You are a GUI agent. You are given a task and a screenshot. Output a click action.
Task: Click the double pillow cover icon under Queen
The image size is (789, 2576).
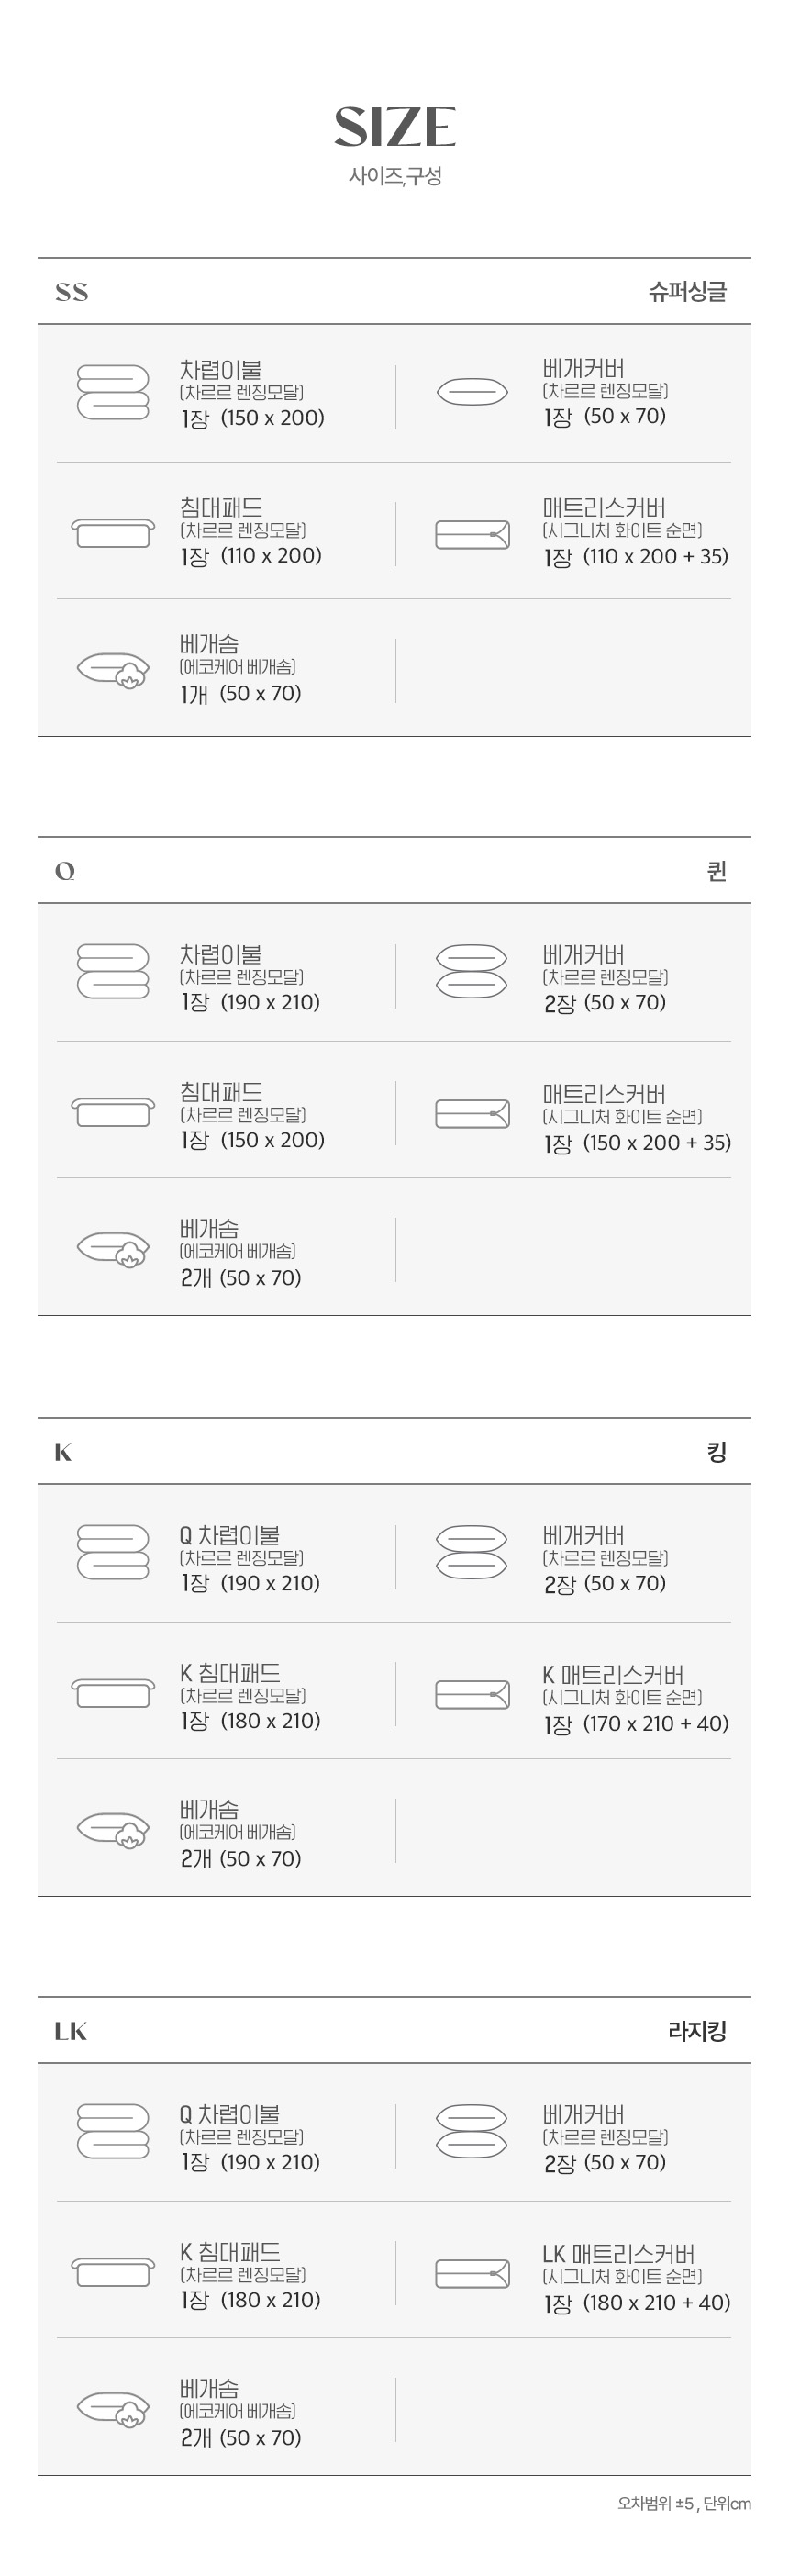[x=472, y=971]
